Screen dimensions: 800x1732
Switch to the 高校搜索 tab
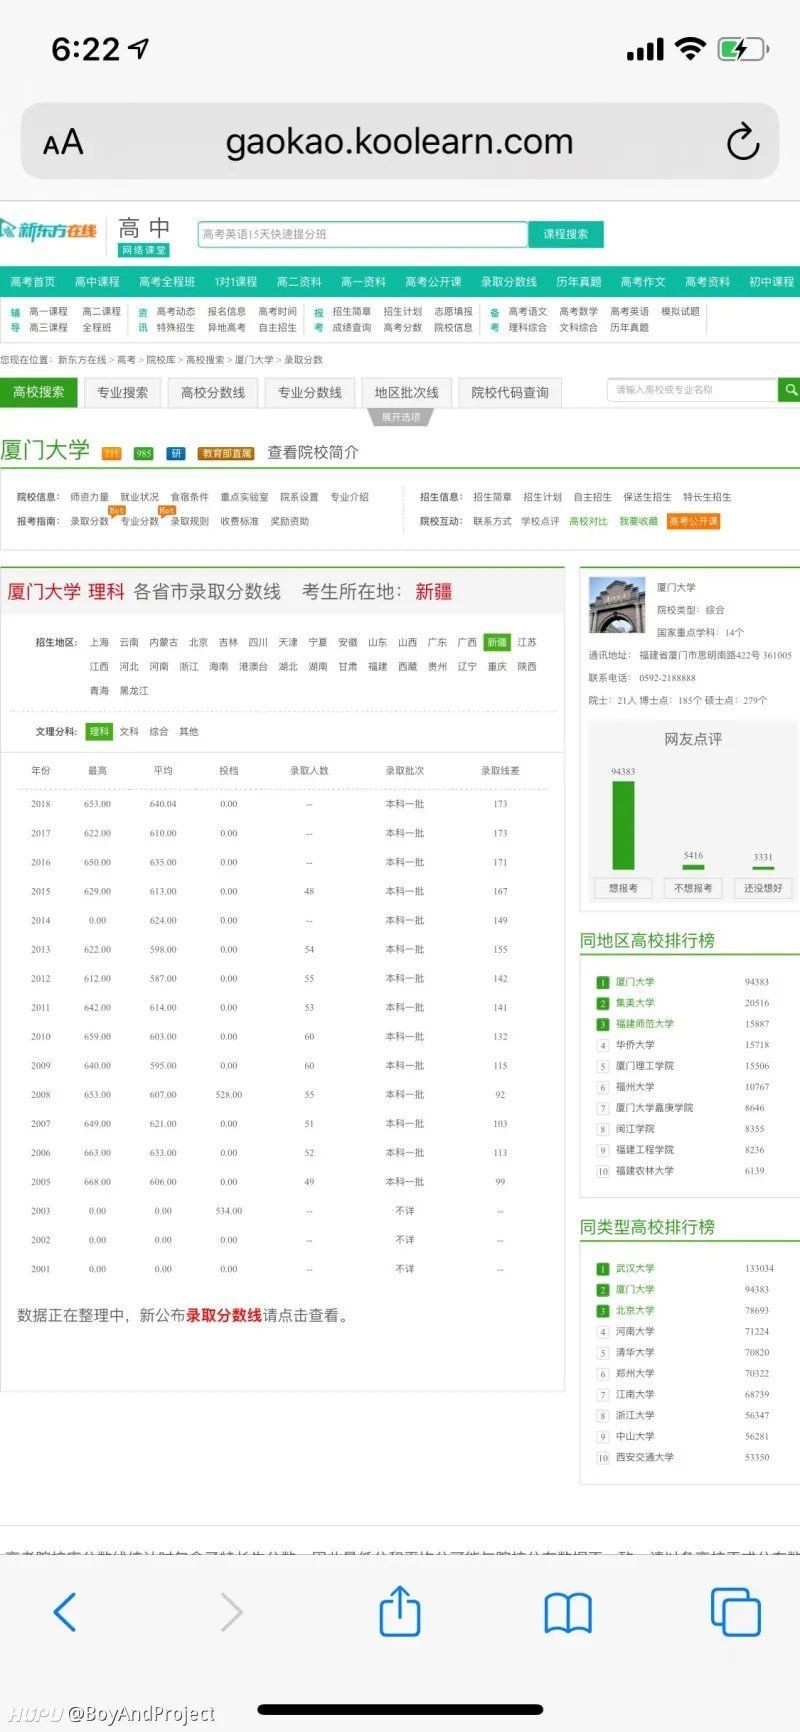[x=38, y=392]
